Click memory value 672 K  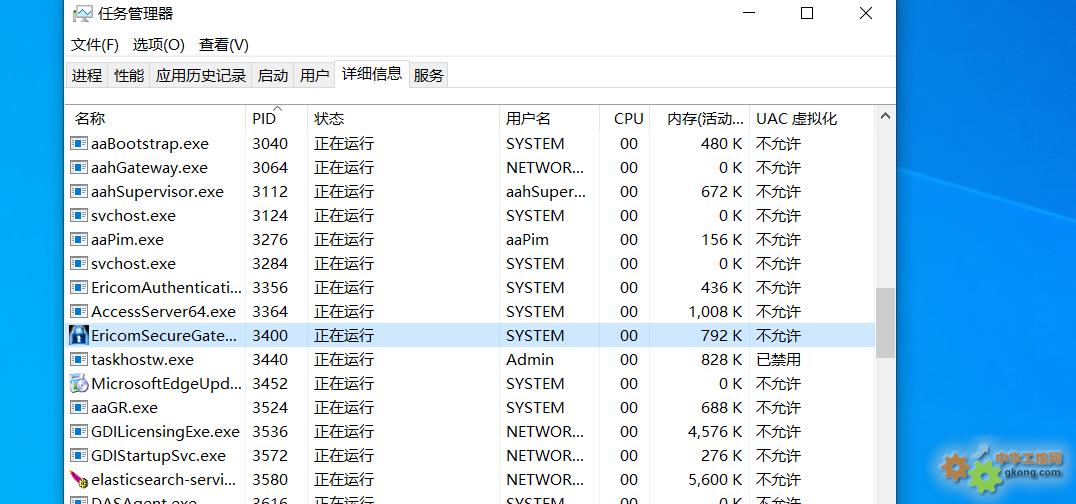[722, 192]
